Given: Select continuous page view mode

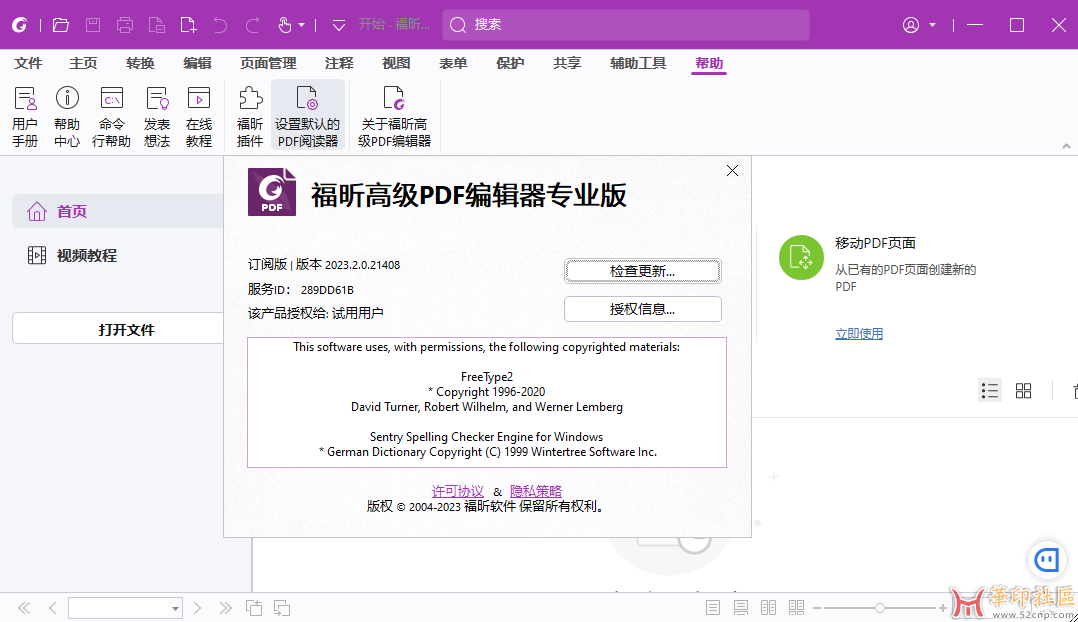Looking at the screenshot, I should point(740,608).
